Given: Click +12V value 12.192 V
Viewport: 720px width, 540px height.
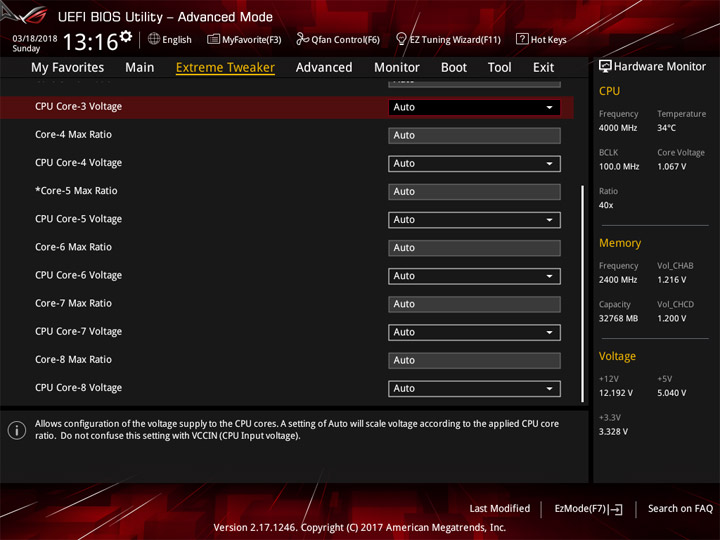Looking at the screenshot, I should (x=615, y=393).
